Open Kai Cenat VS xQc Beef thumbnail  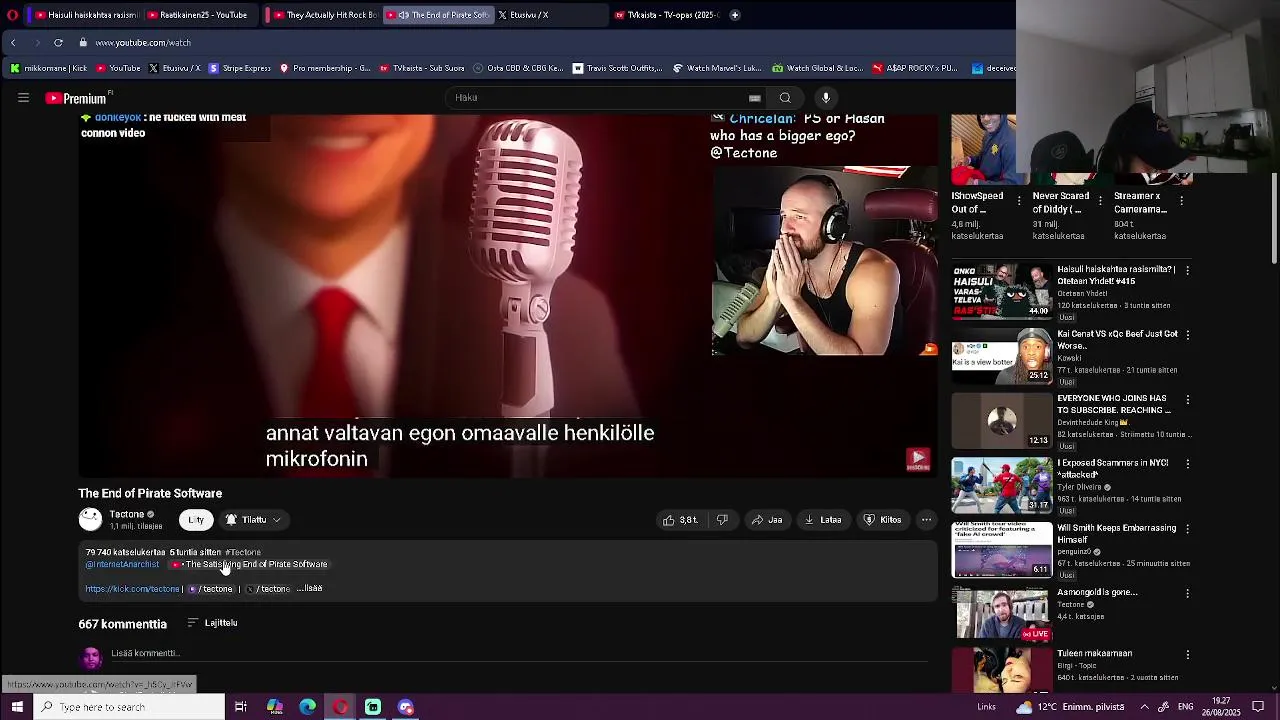point(1002,355)
